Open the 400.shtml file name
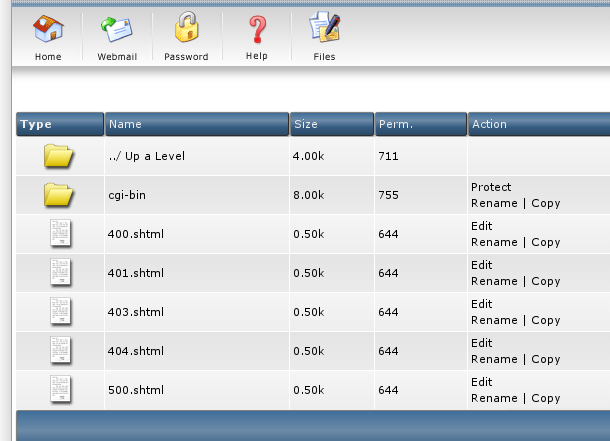The height and width of the screenshot is (441, 610). point(136,234)
